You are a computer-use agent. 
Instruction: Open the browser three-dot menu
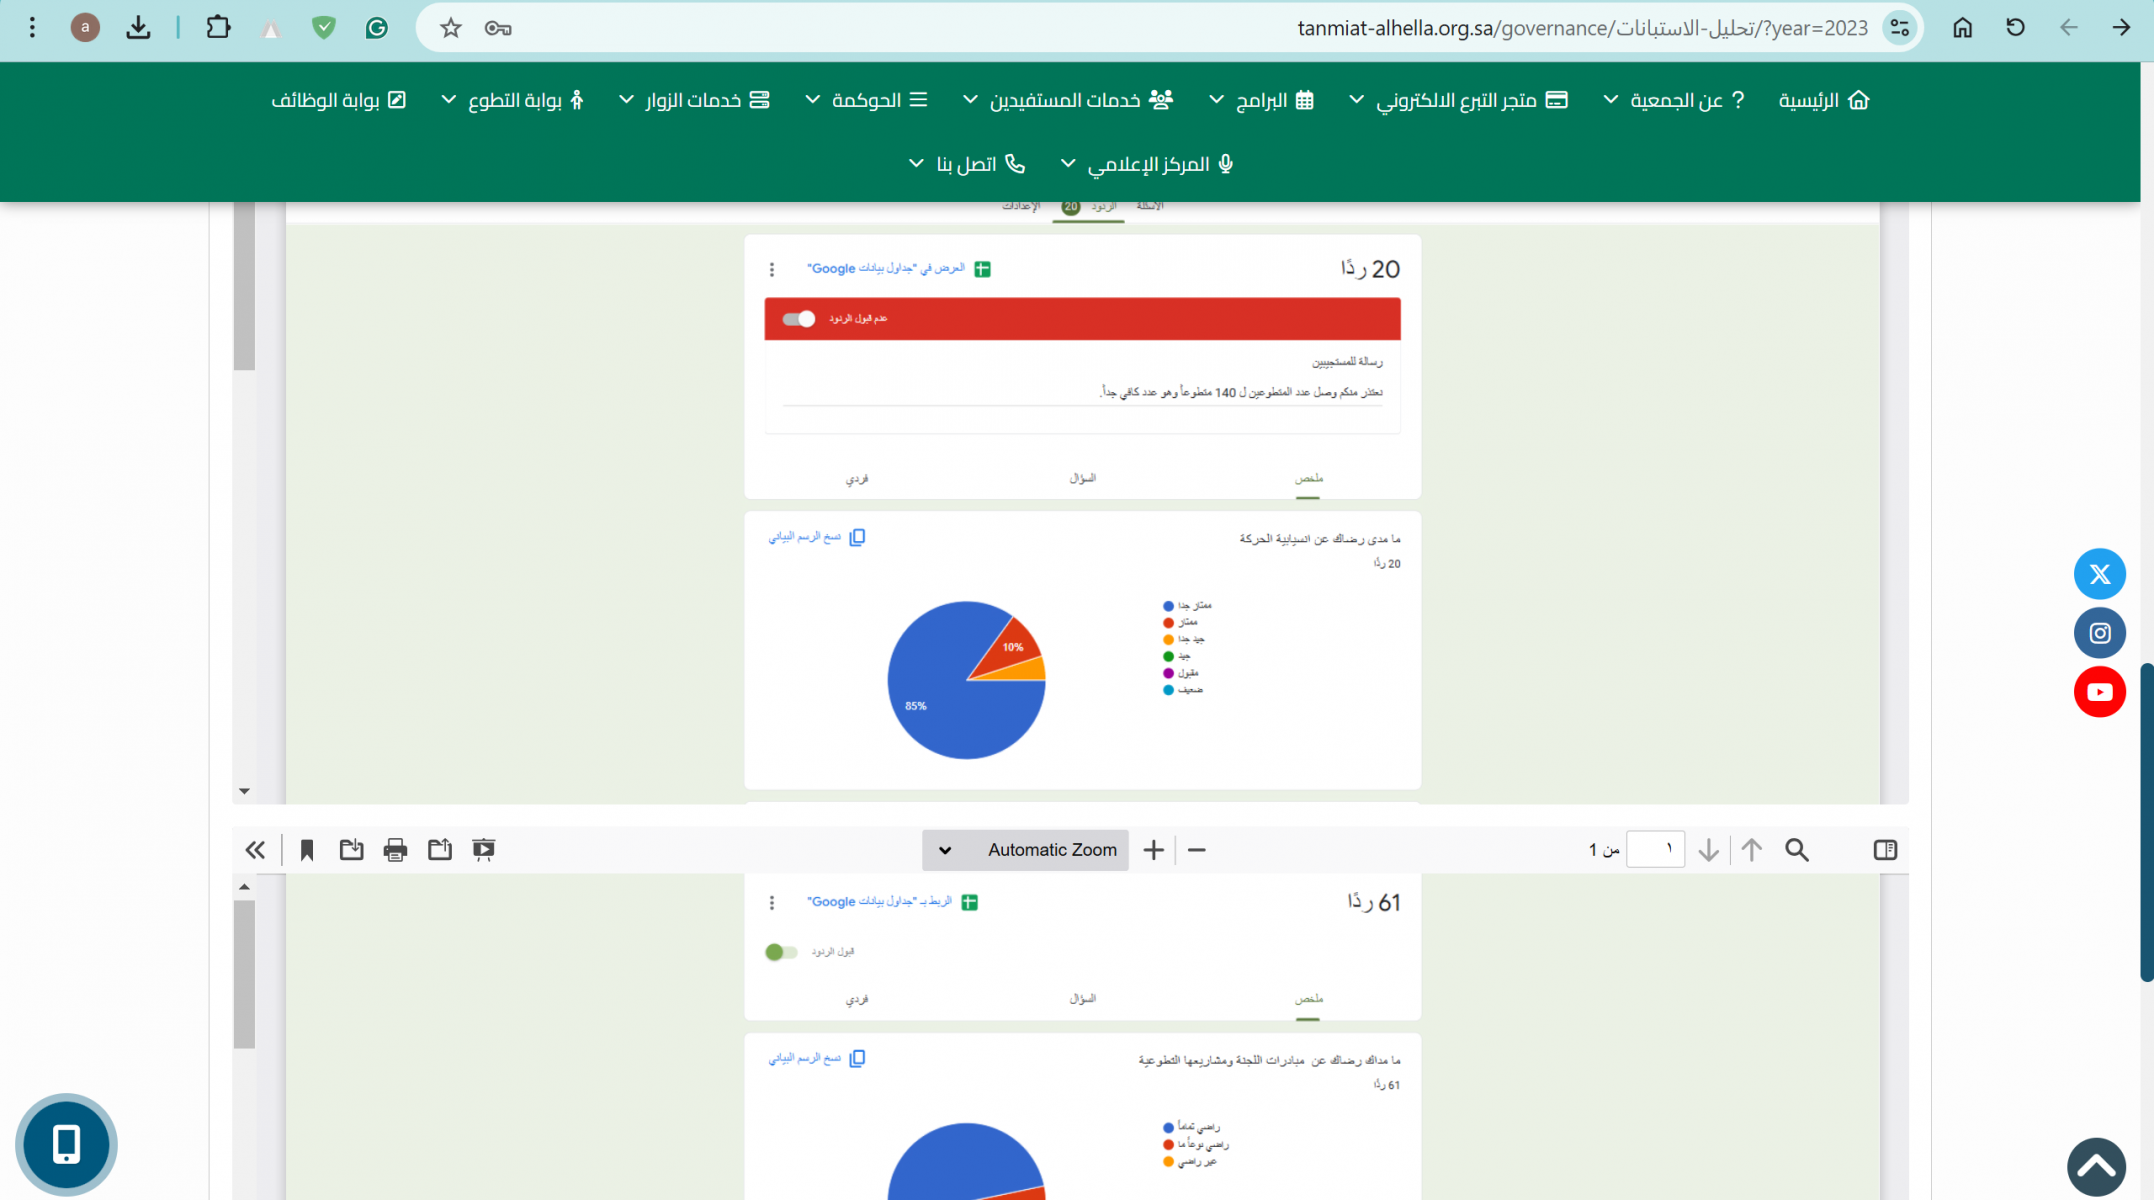point(32,28)
